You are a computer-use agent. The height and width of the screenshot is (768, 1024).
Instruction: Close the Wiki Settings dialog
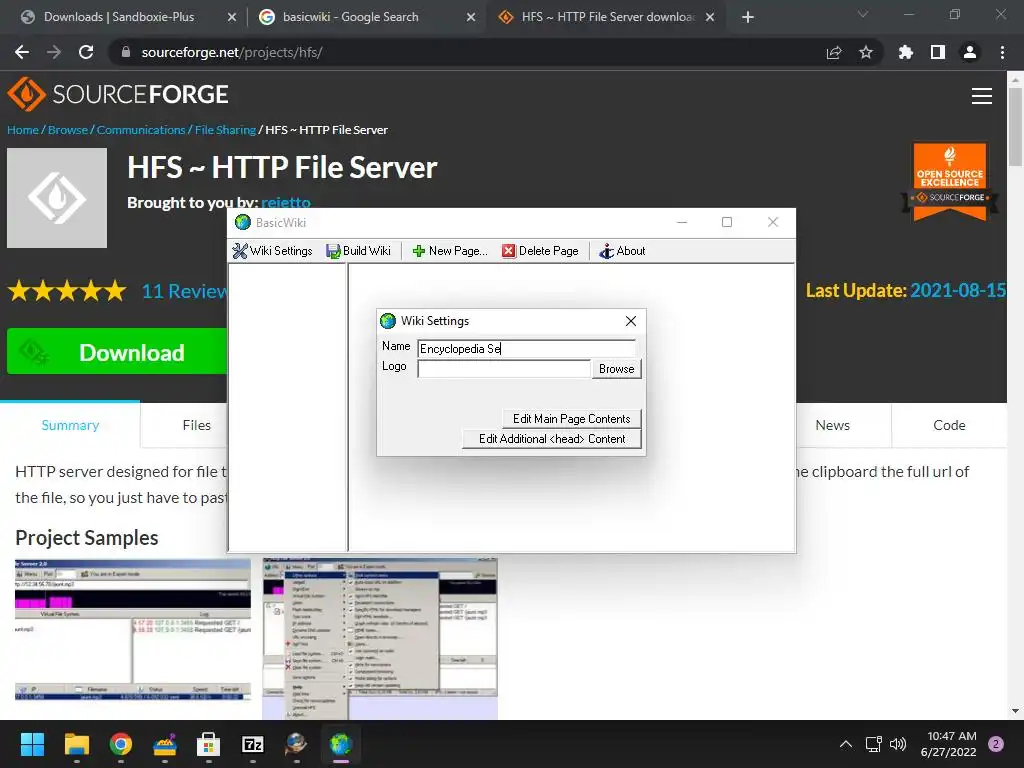click(630, 321)
